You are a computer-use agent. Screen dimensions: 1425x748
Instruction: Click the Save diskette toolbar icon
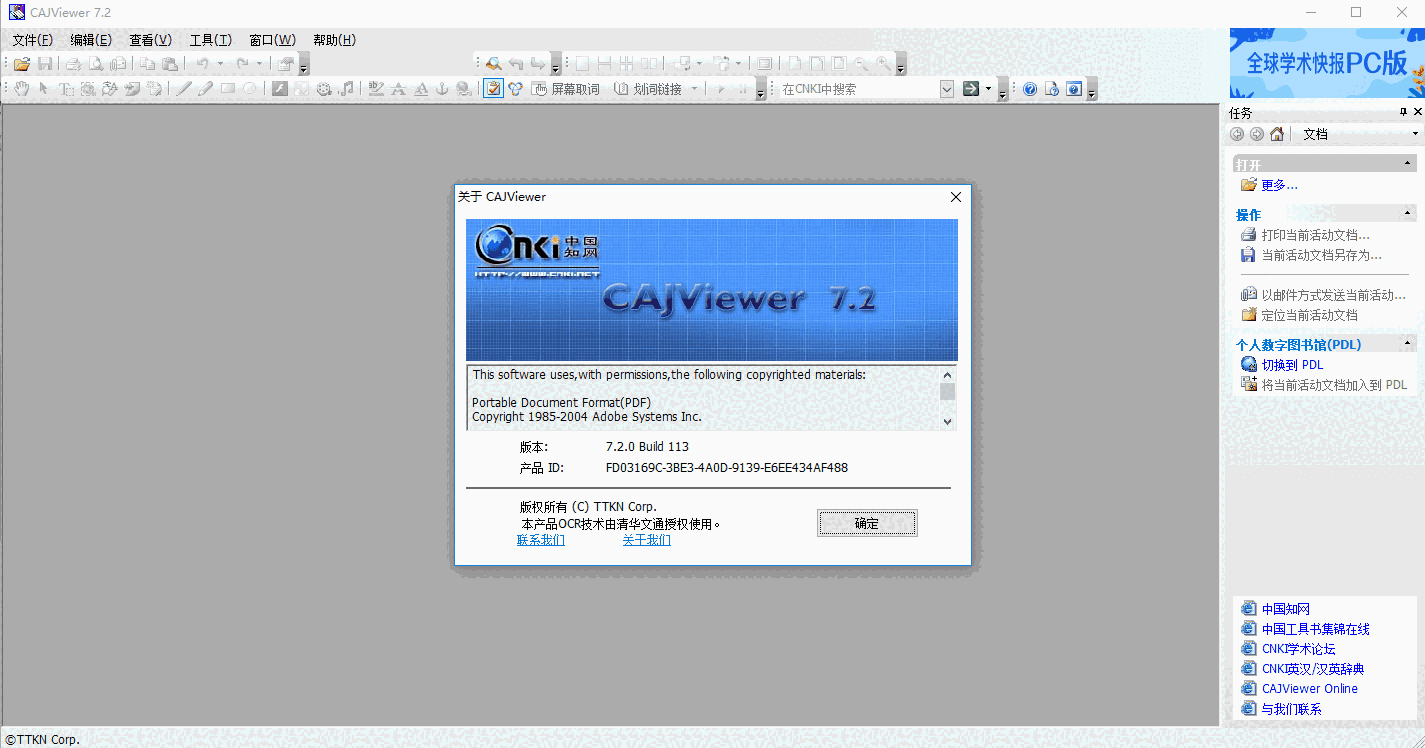[x=45, y=64]
